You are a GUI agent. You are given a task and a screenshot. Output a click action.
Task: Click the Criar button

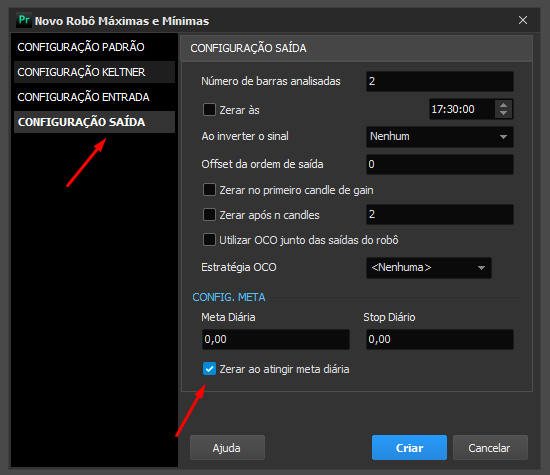(409, 448)
